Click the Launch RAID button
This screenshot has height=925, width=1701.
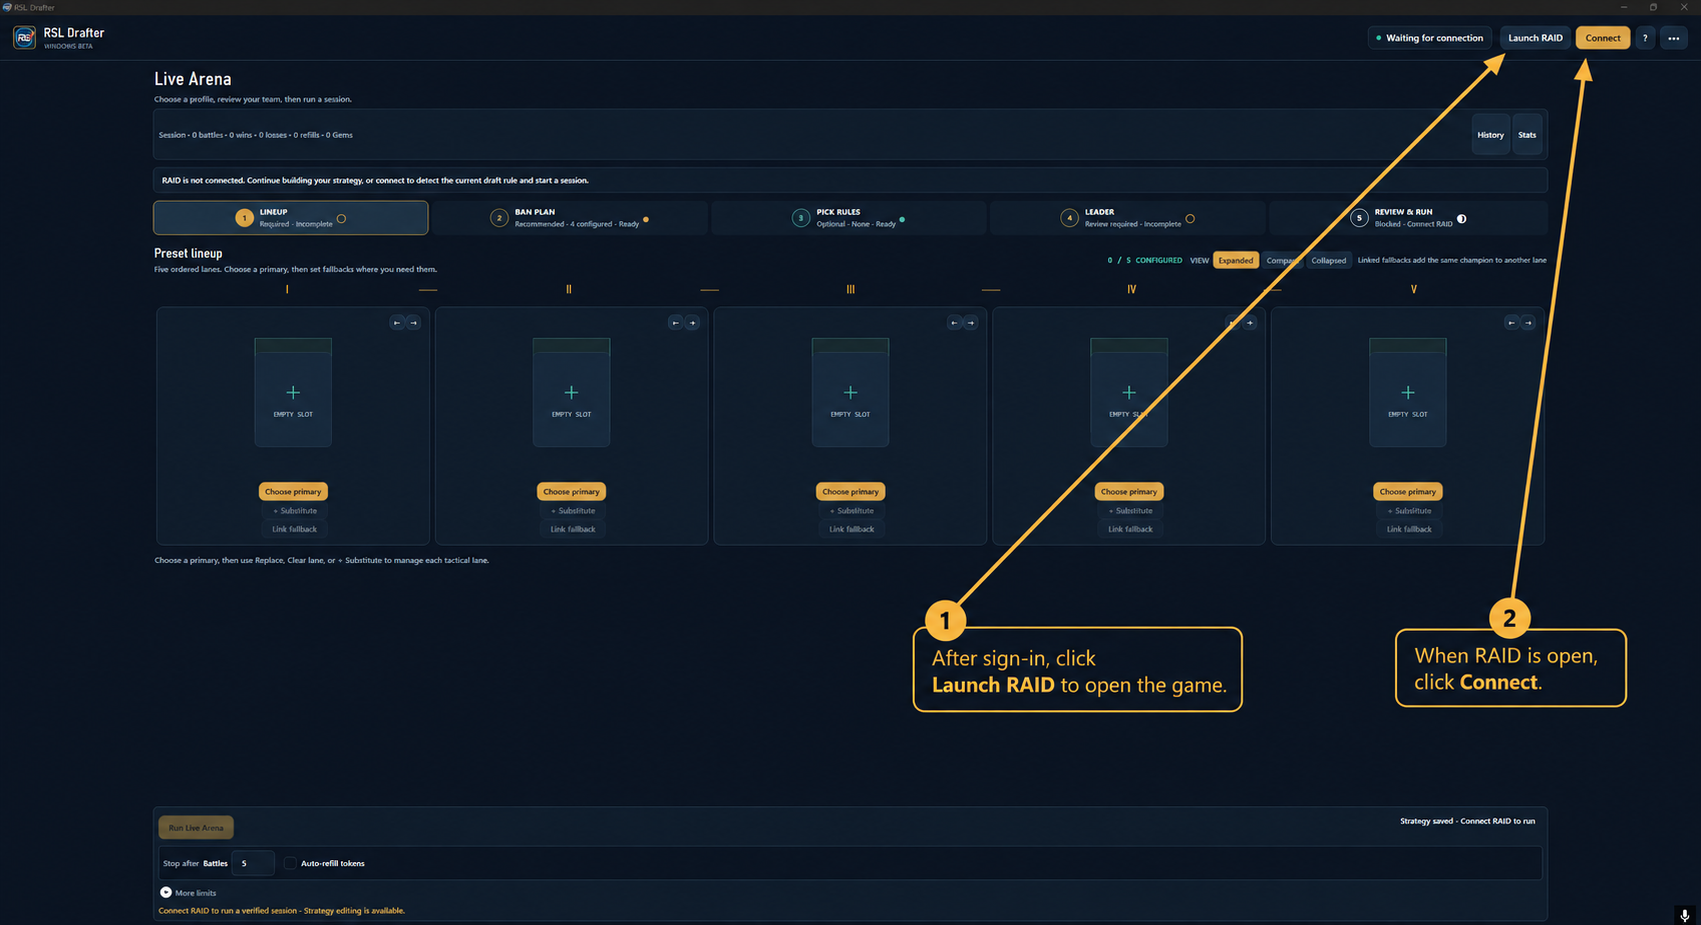[1535, 38]
